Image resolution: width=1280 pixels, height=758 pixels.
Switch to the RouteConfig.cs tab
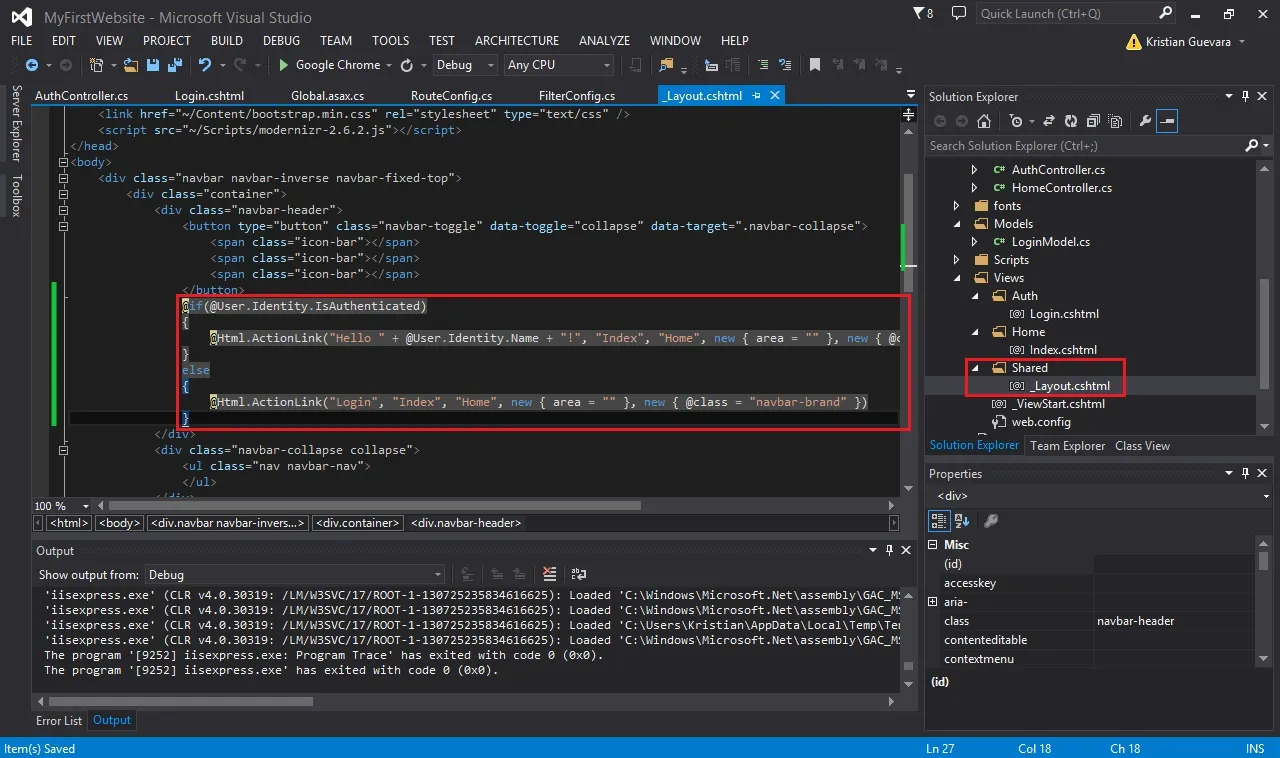(x=452, y=96)
